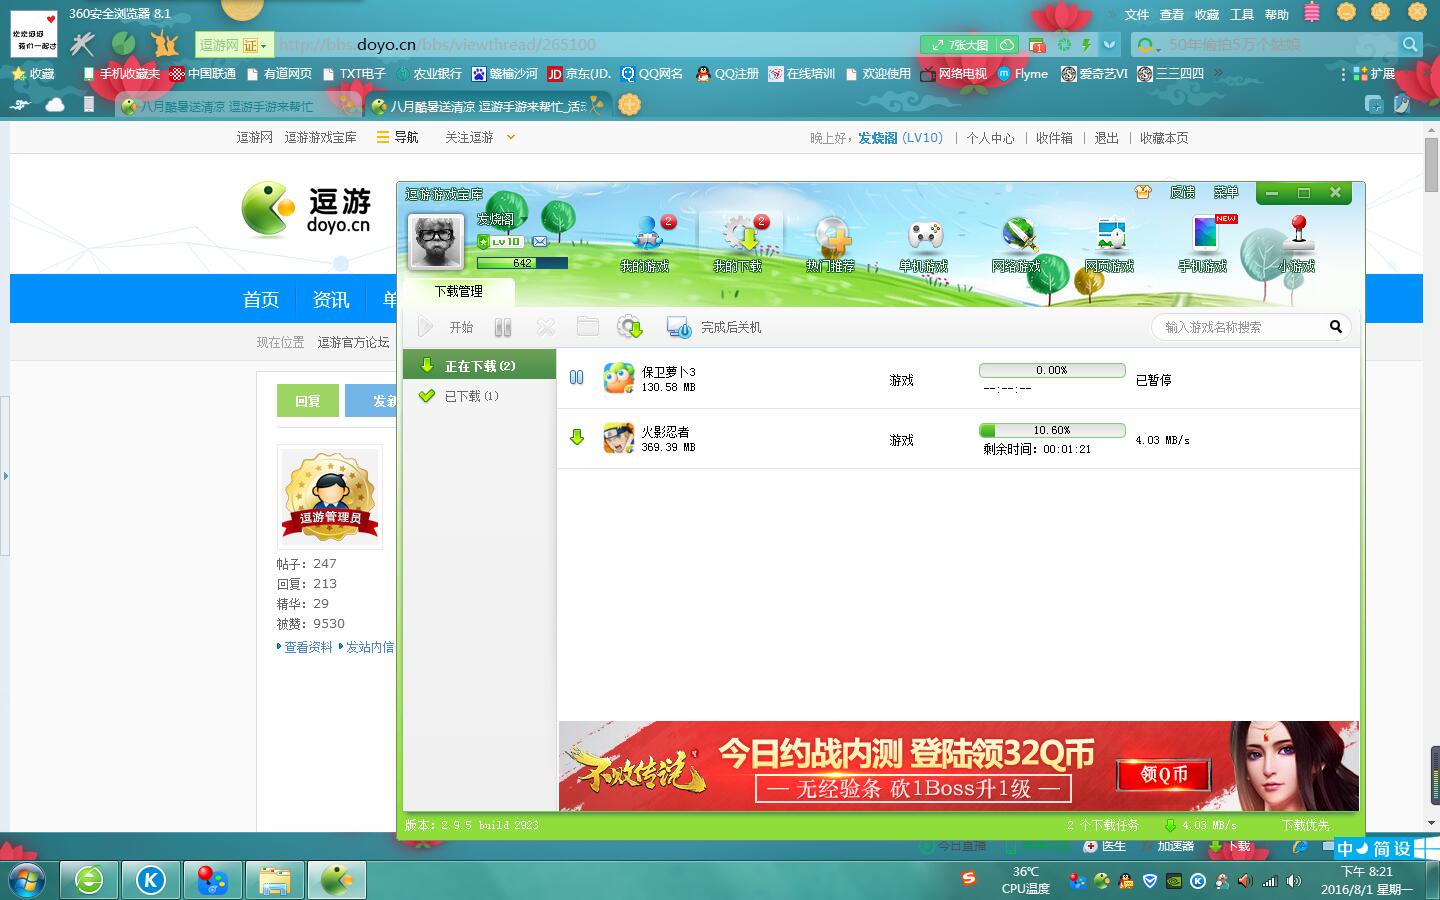1440x900 pixels.
Task: Open the My Games icon
Action: pos(646,244)
